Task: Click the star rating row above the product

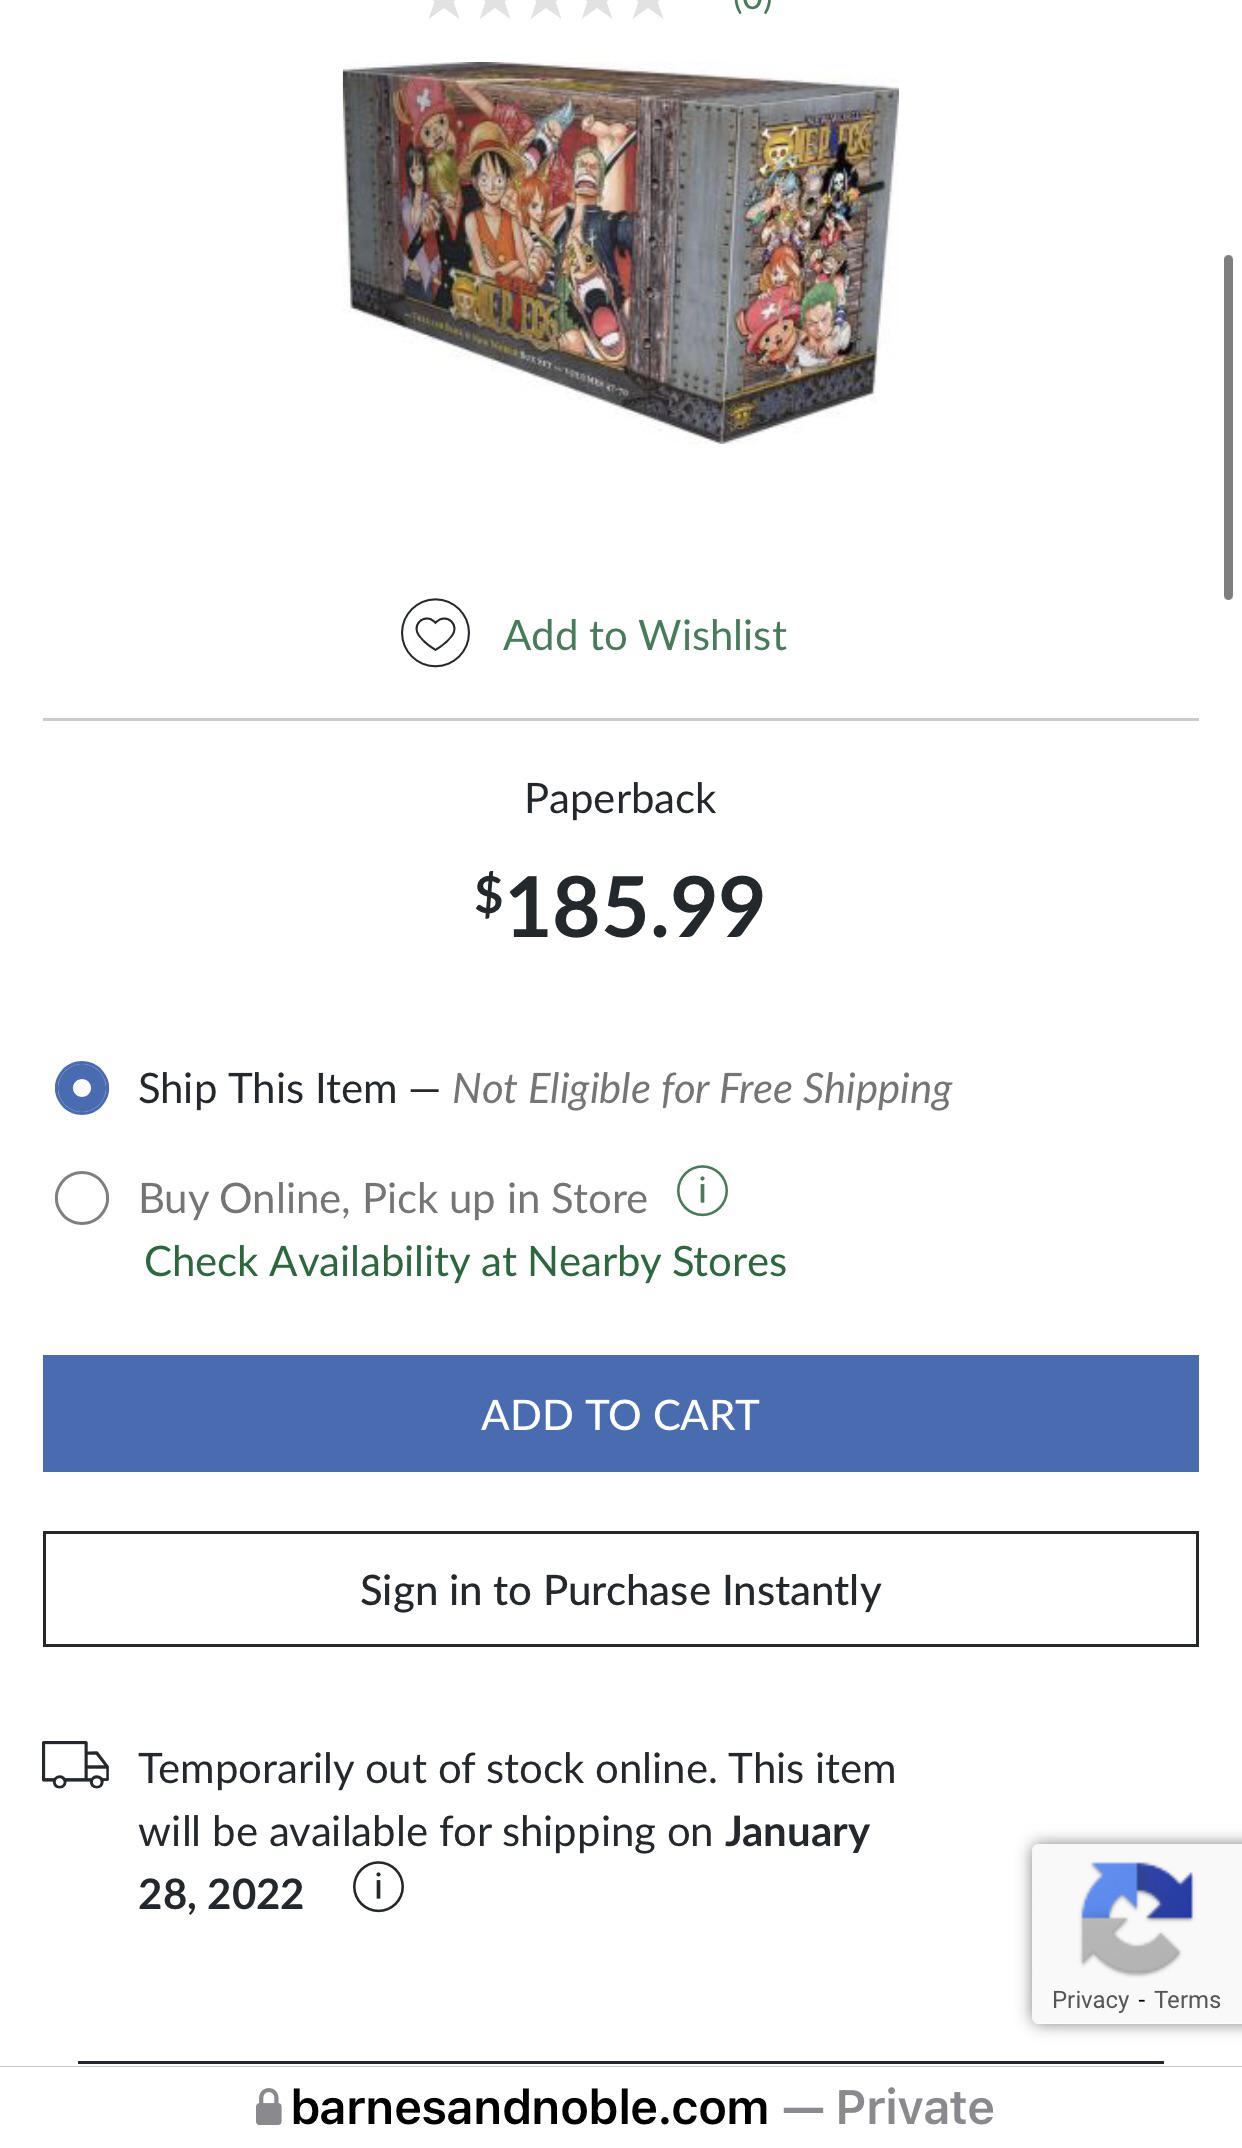Action: [546, 6]
